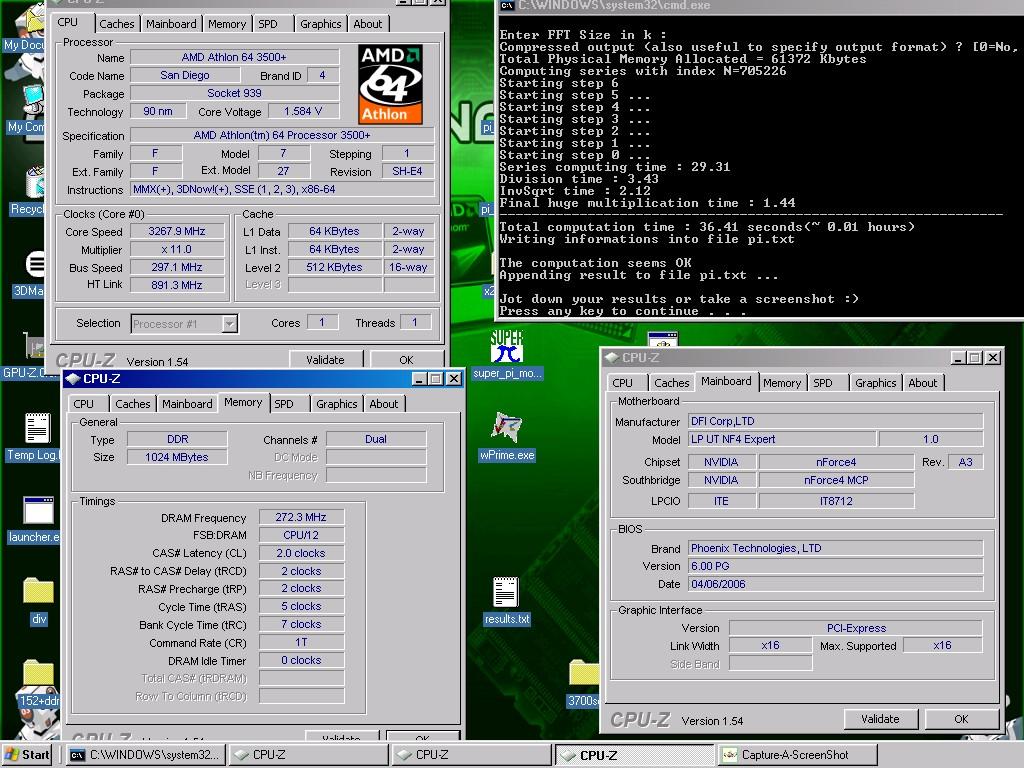The width and height of the screenshot is (1024, 768).
Task: Open Mainboard tab in the CPU window
Action: 171,24
